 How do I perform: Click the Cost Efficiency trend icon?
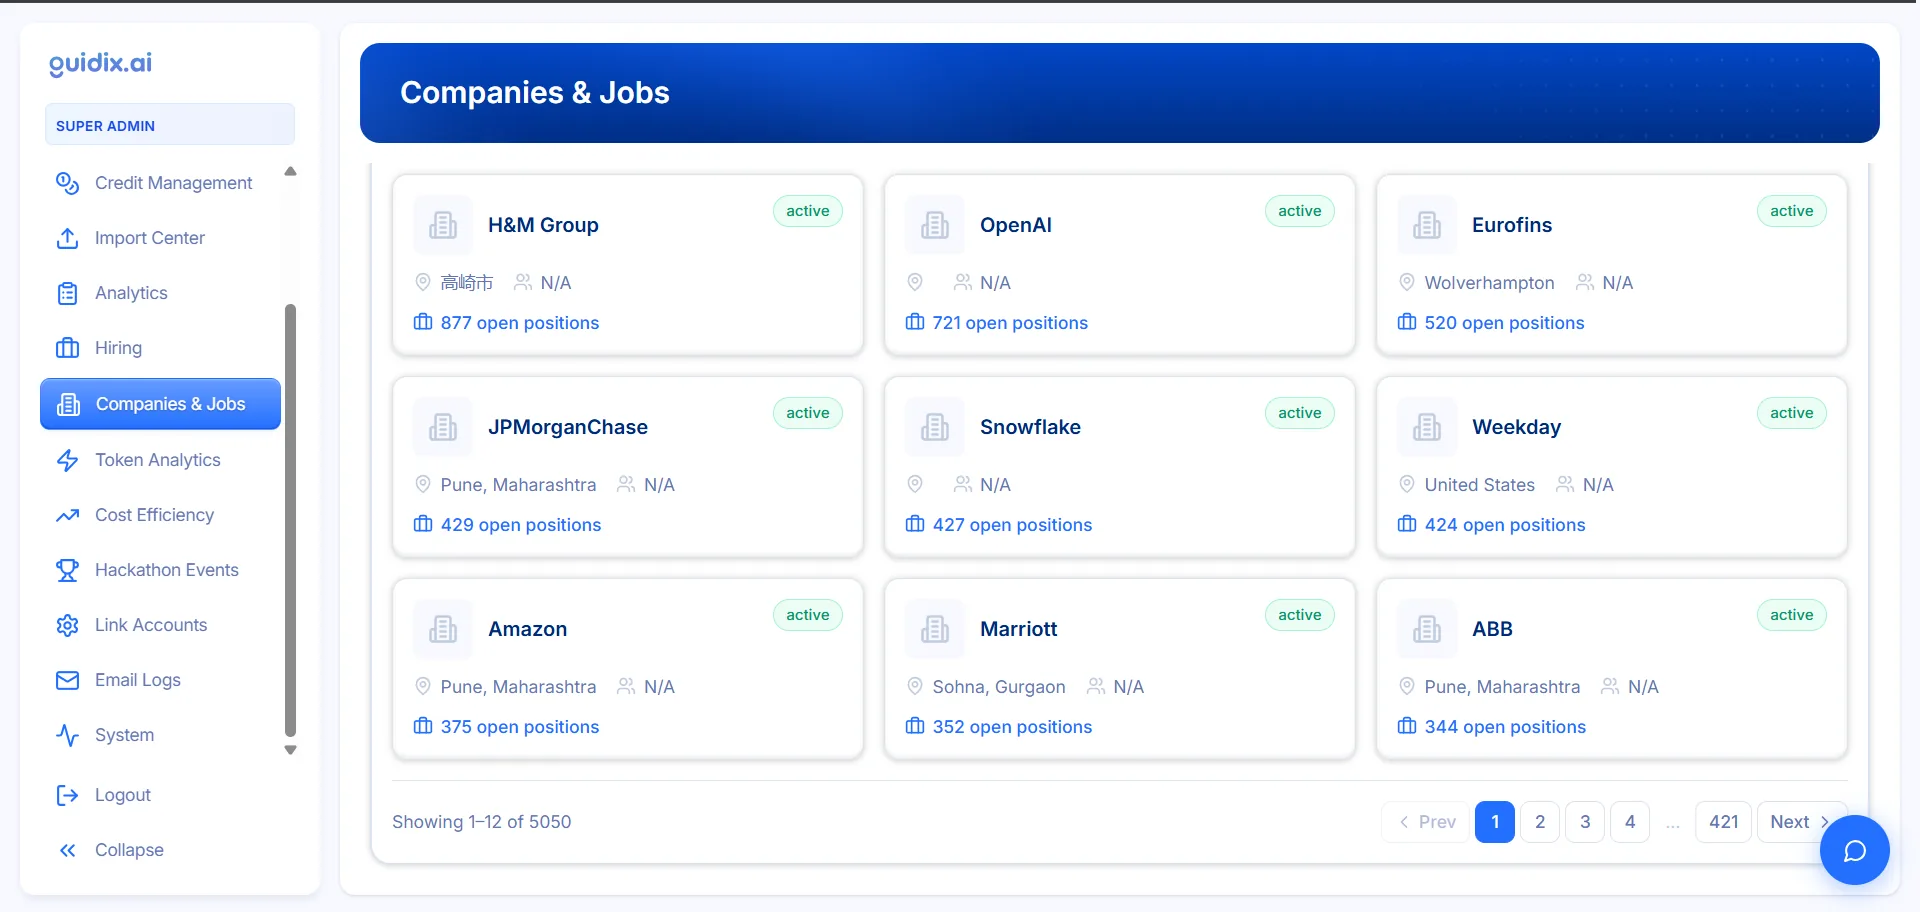(x=67, y=515)
